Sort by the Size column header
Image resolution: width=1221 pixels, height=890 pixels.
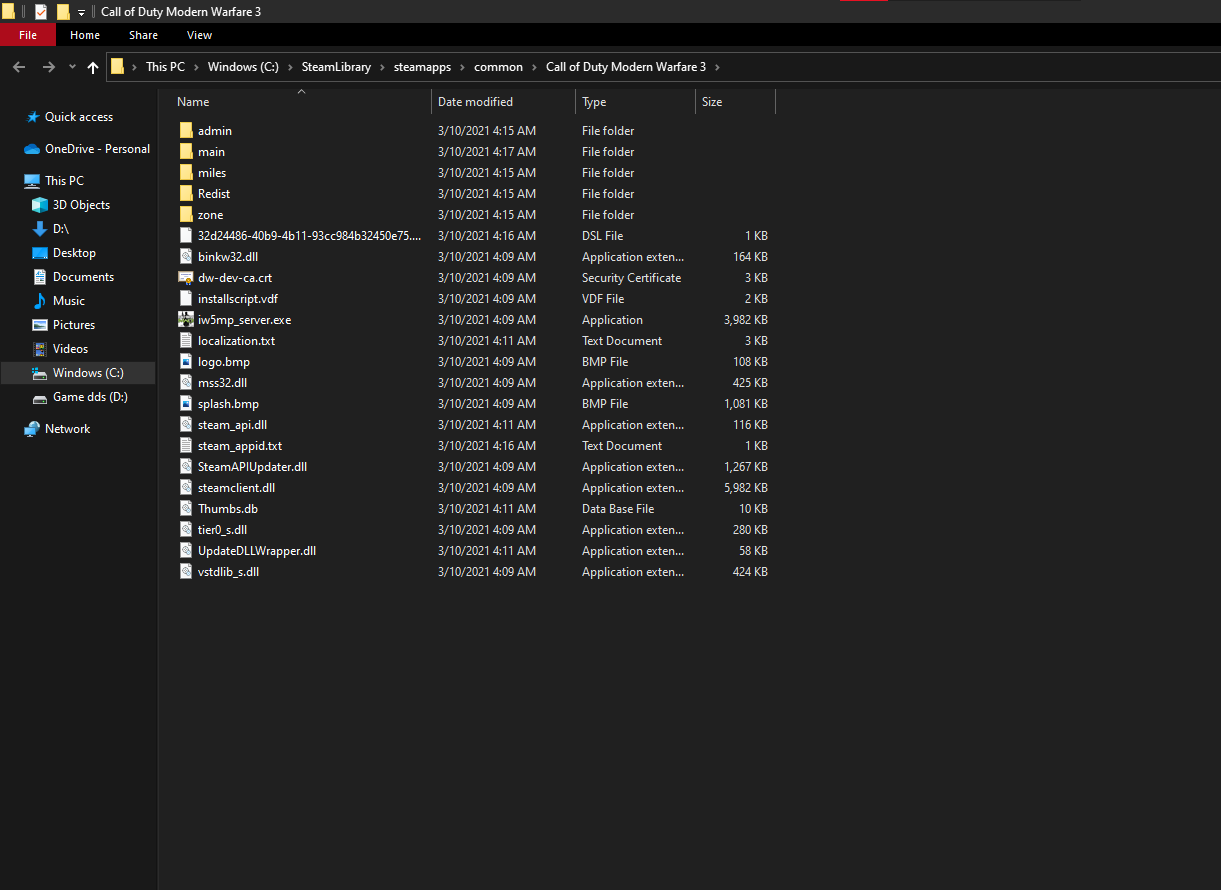736,102
